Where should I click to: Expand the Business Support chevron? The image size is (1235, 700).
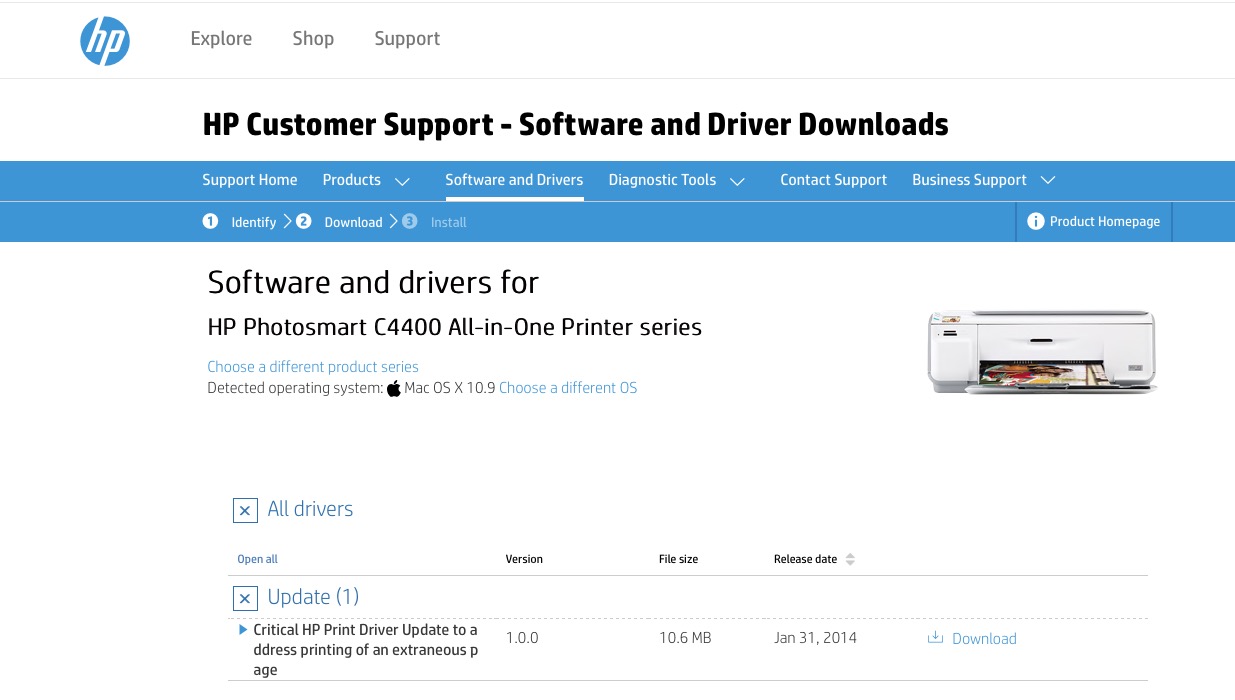[1048, 182]
